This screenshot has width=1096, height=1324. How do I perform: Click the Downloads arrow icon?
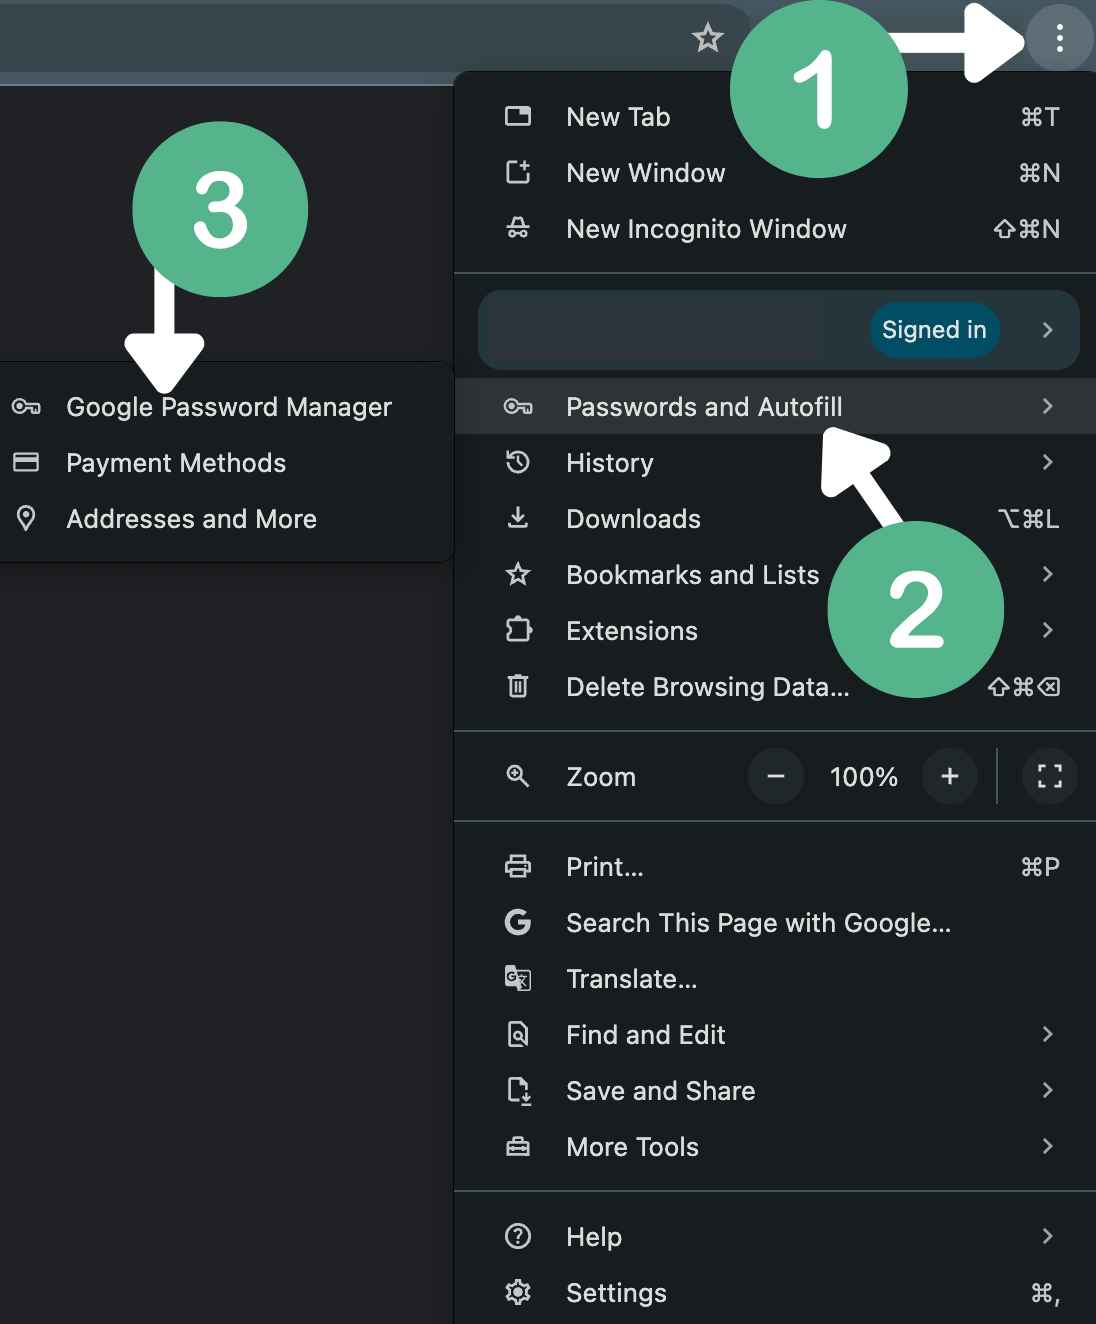click(518, 518)
